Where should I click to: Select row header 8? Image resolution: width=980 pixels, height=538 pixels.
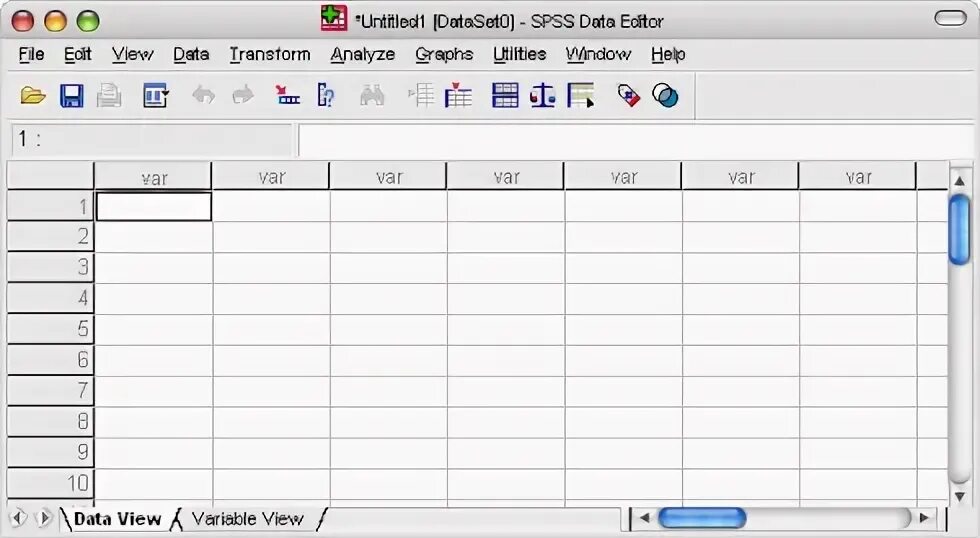coord(51,421)
